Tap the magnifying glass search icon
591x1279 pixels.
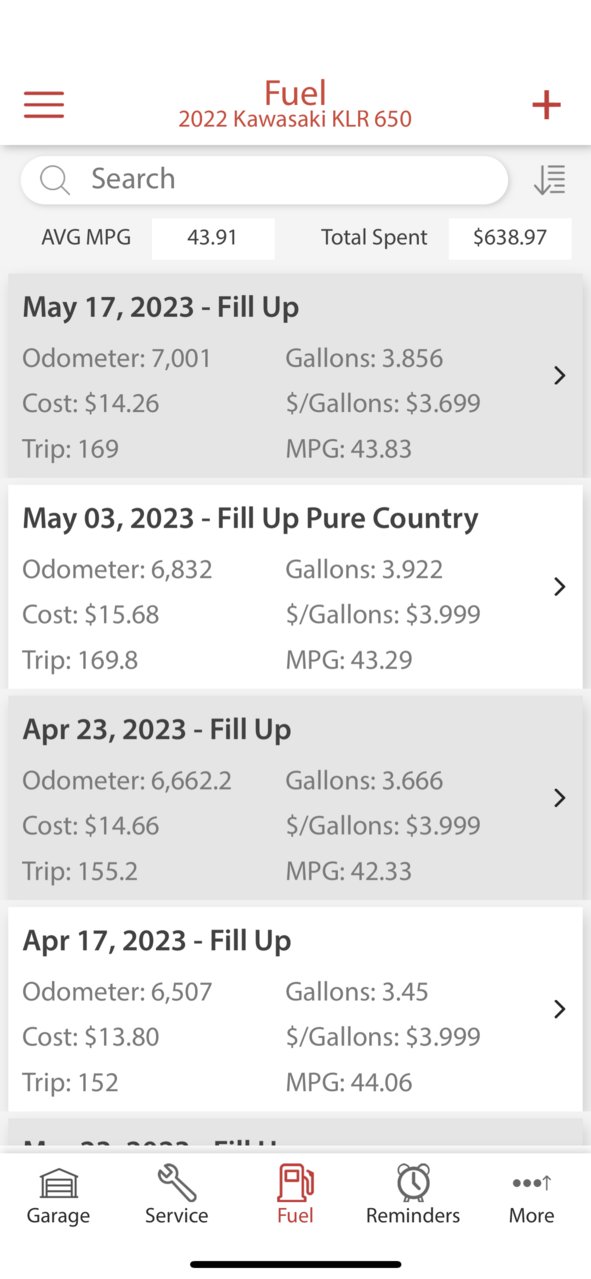[54, 180]
